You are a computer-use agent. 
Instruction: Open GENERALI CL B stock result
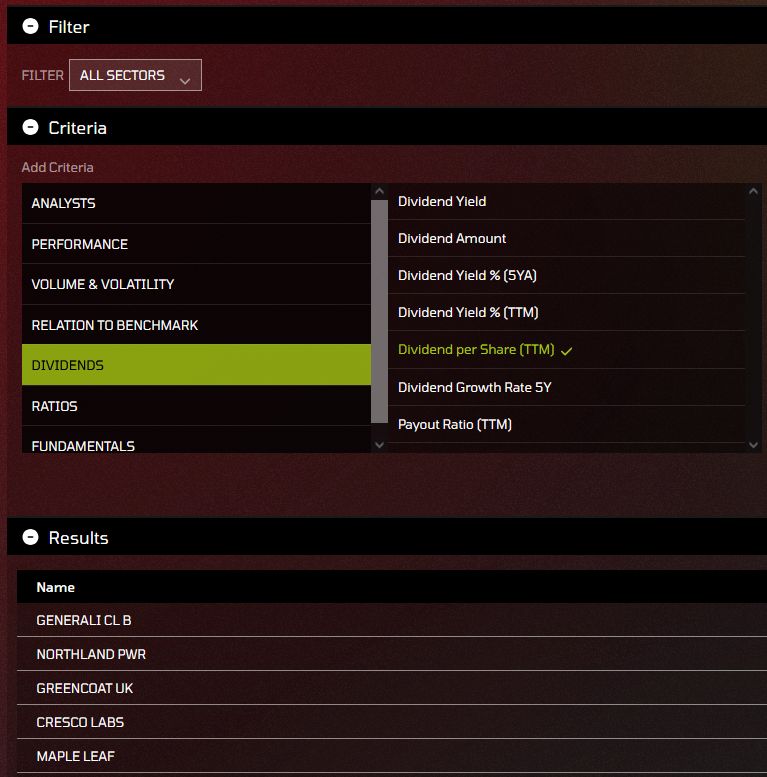pos(84,620)
